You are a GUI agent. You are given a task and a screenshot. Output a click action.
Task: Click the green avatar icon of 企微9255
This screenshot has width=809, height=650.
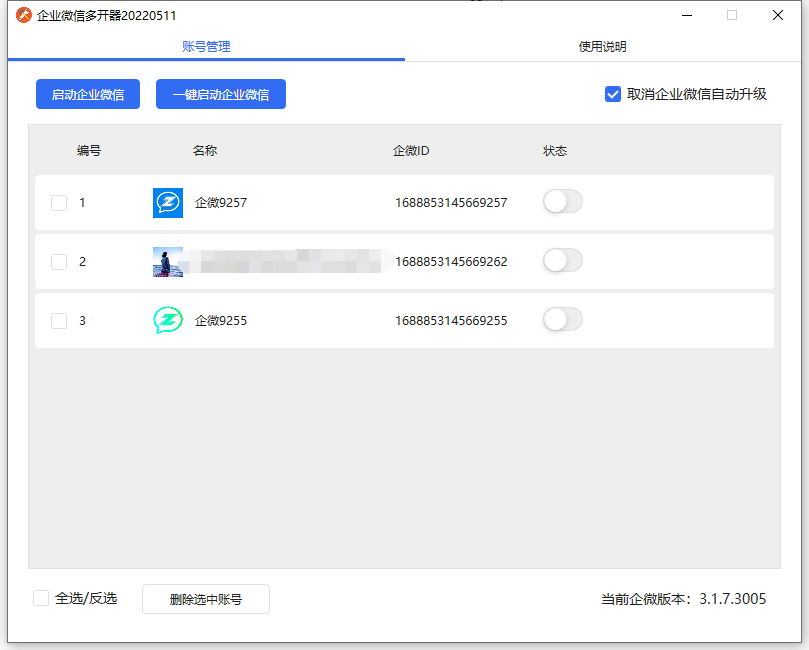click(x=168, y=320)
